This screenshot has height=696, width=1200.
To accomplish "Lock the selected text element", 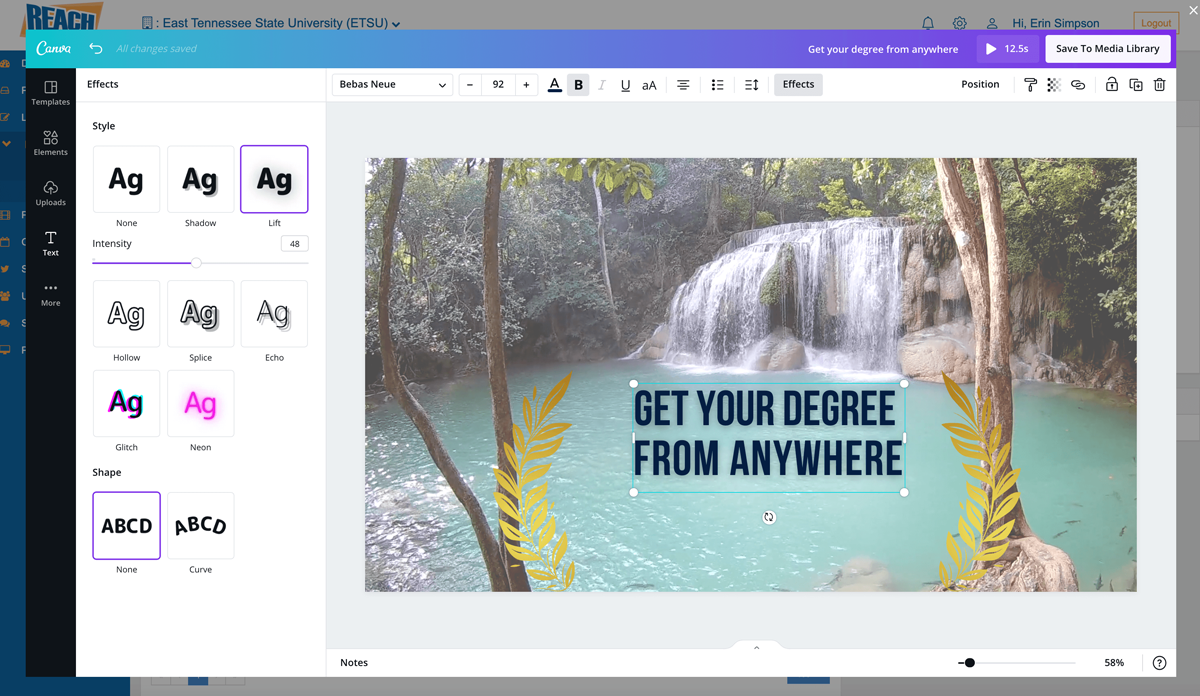I will point(1111,85).
